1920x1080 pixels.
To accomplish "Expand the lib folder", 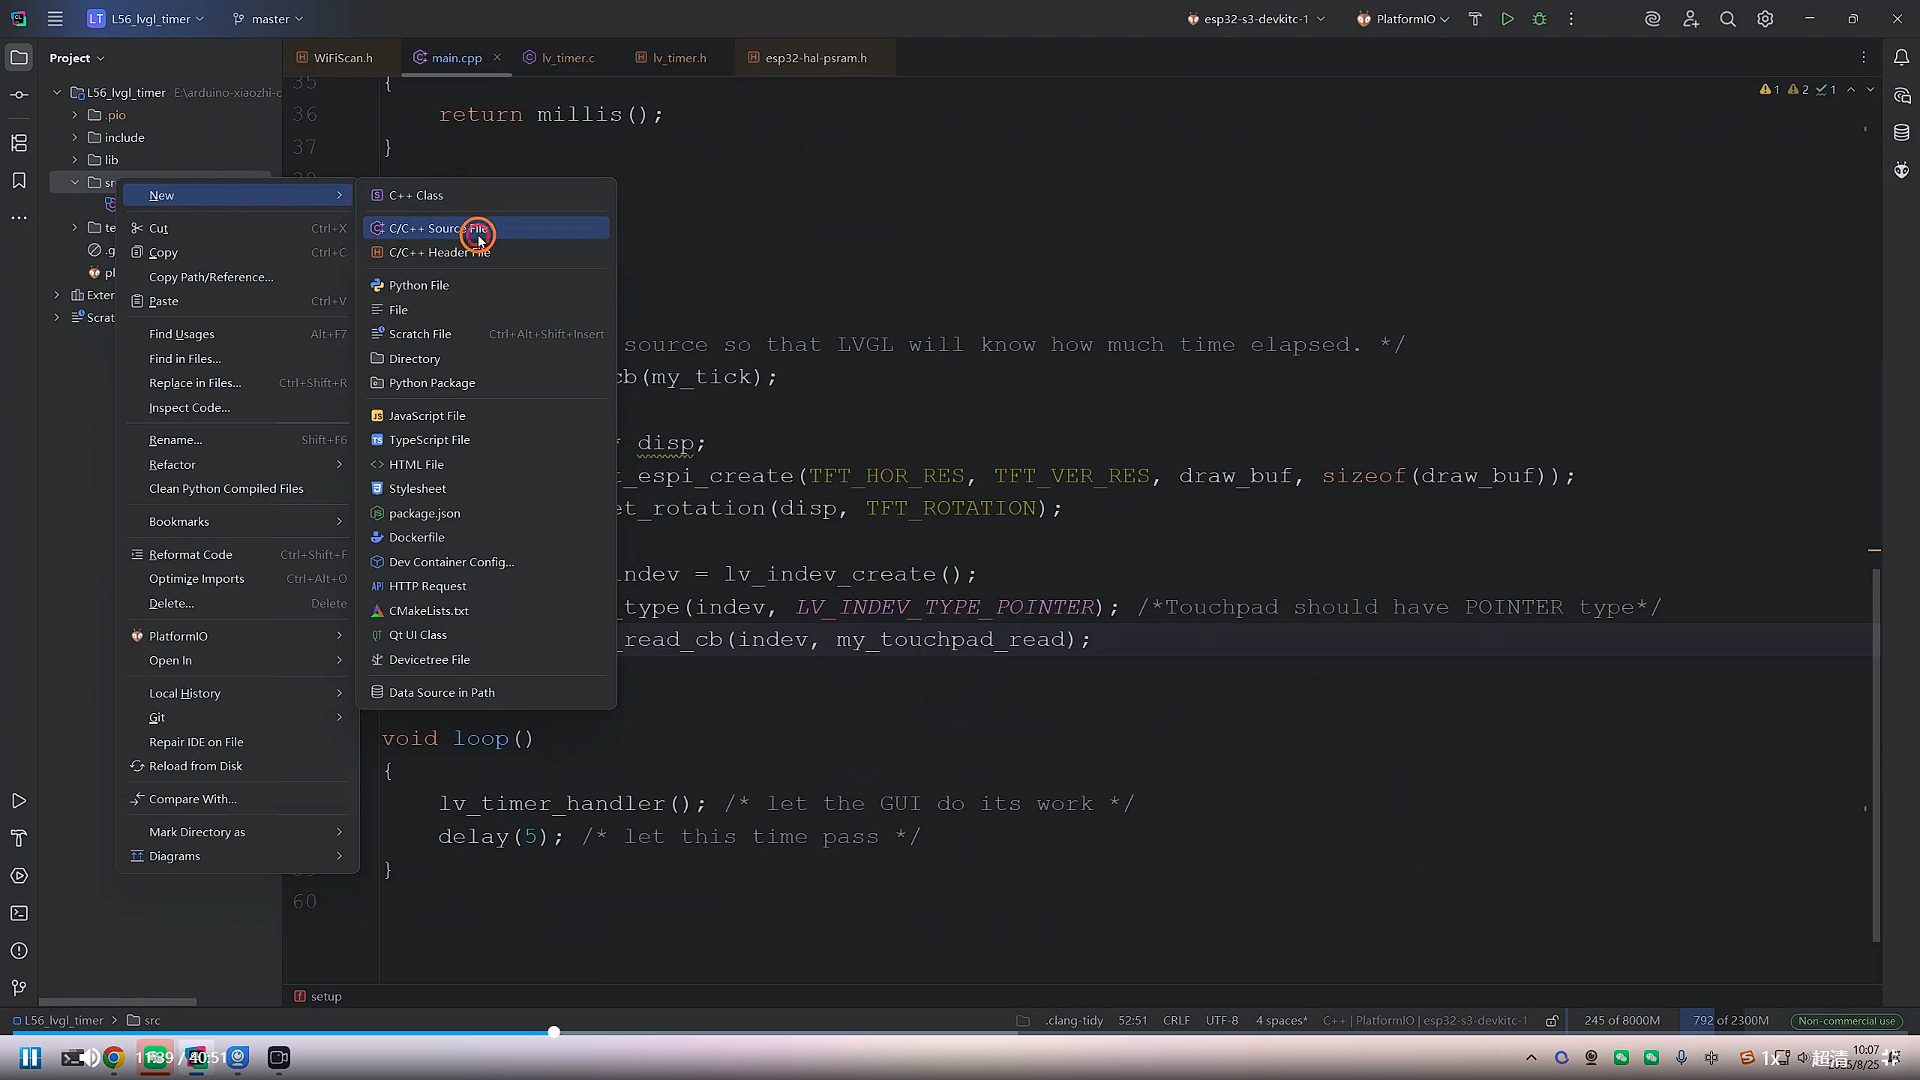I will point(75,160).
